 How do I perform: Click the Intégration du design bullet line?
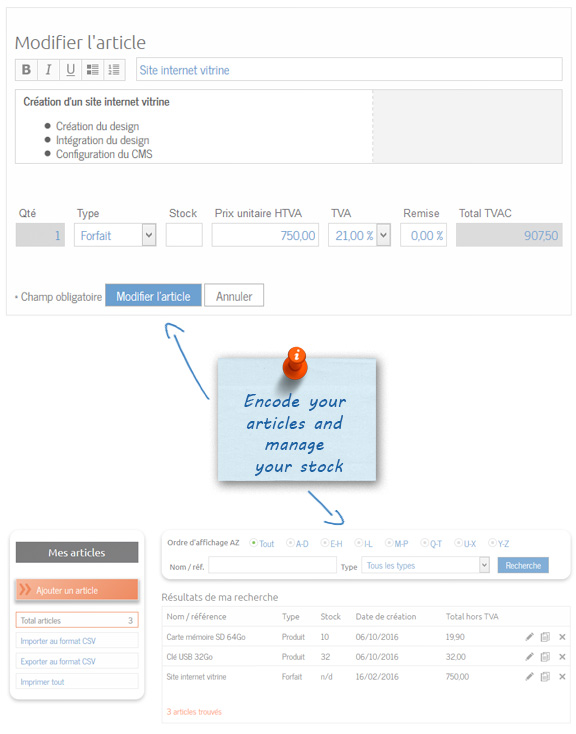[102, 140]
